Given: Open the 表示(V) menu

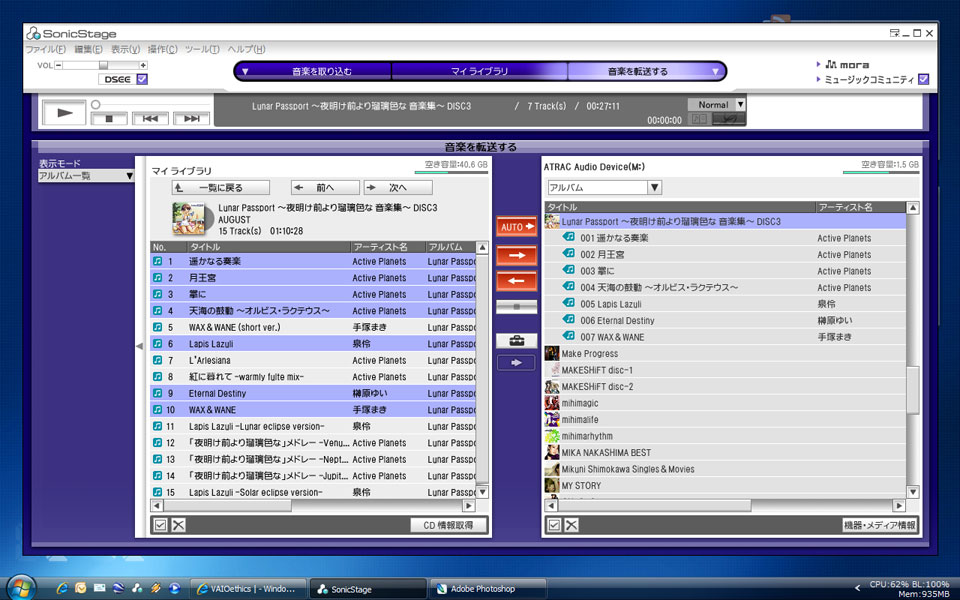Looking at the screenshot, I should point(126,50).
